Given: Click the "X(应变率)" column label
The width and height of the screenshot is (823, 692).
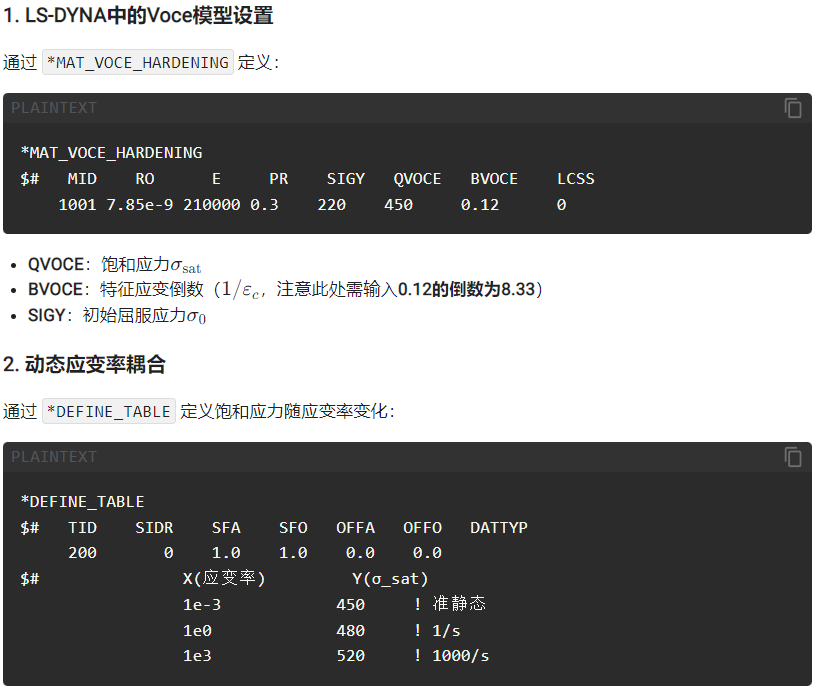Looking at the screenshot, I should [x=224, y=579].
